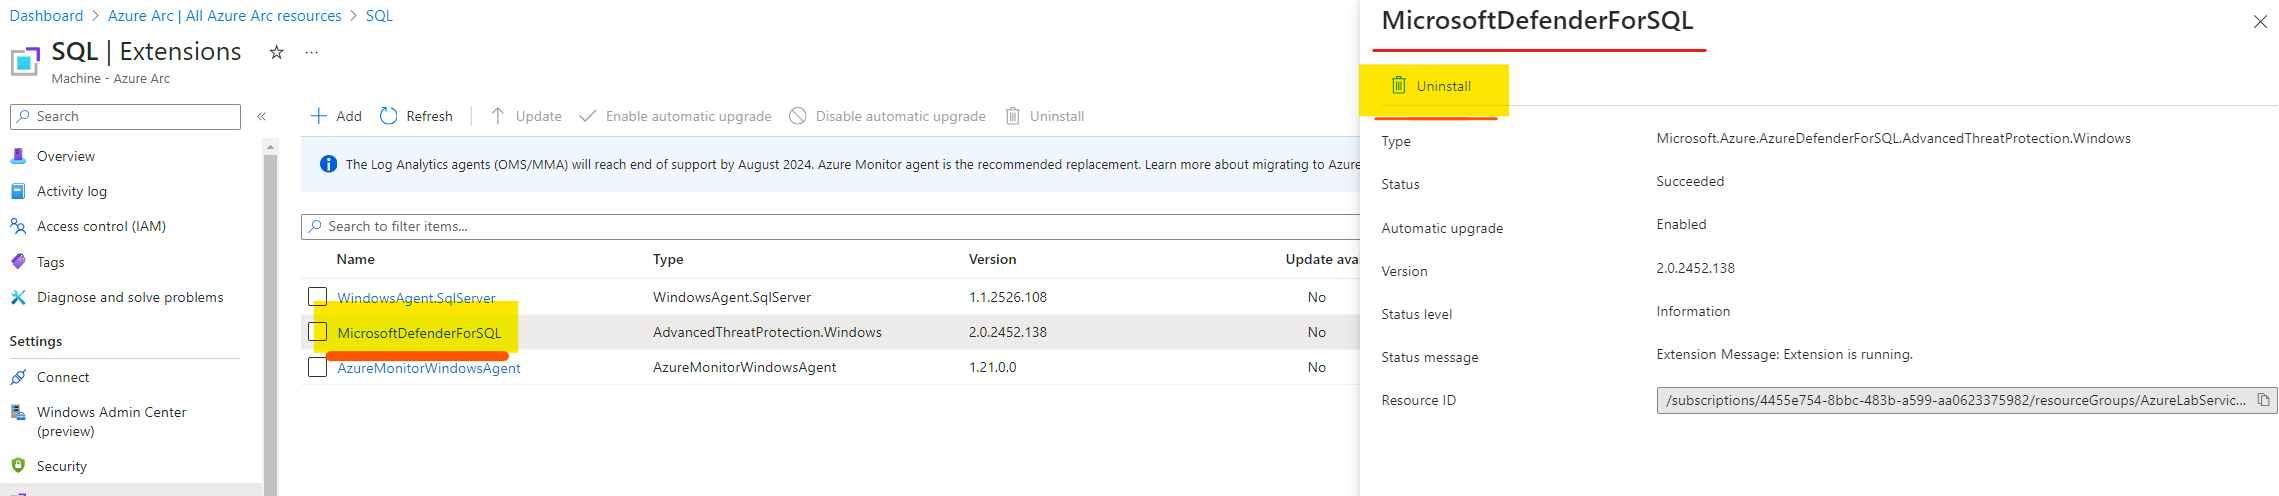Click the Dashboard breadcrumb link
Viewport: 2279px width, 496px height.
[46, 16]
